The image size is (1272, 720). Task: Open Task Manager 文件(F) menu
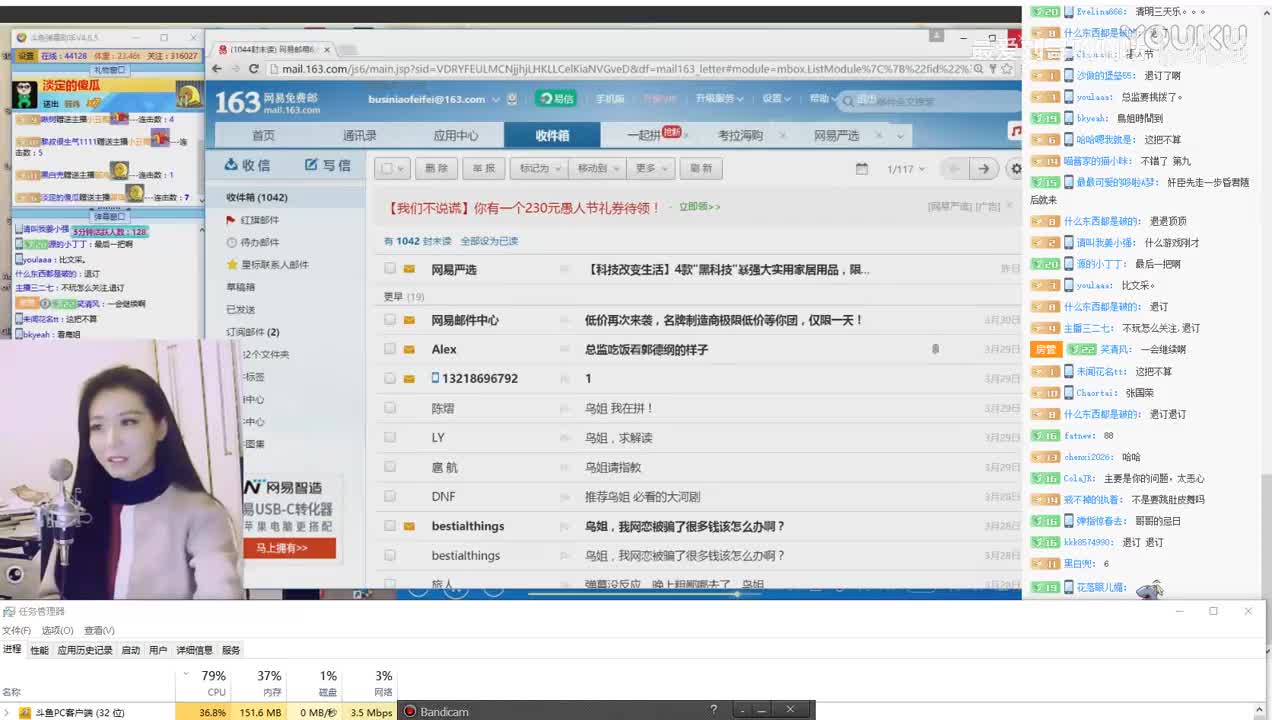[x=16, y=630]
